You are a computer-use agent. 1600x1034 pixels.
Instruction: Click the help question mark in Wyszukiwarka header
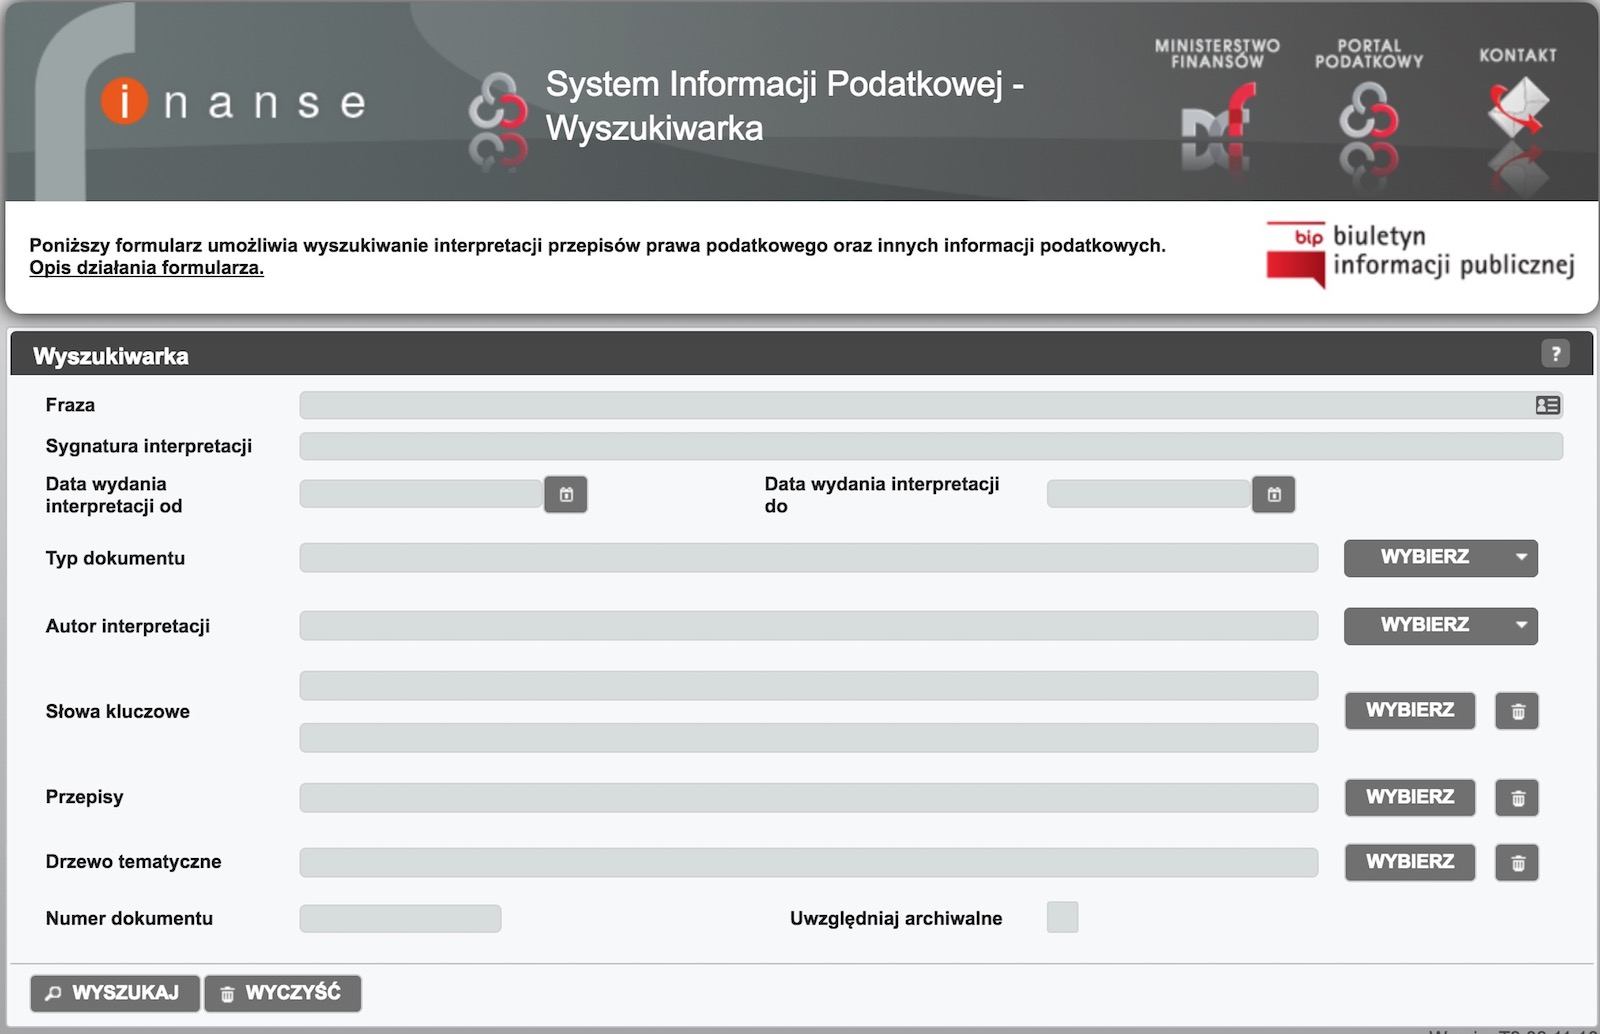point(1555,354)
